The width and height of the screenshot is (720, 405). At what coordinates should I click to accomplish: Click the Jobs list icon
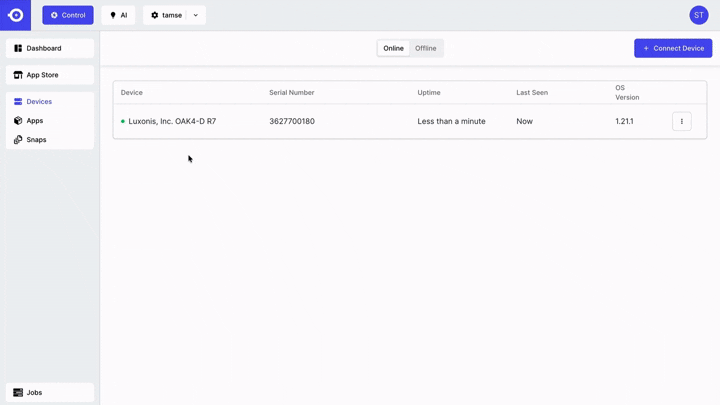click(x=18, y=392)
